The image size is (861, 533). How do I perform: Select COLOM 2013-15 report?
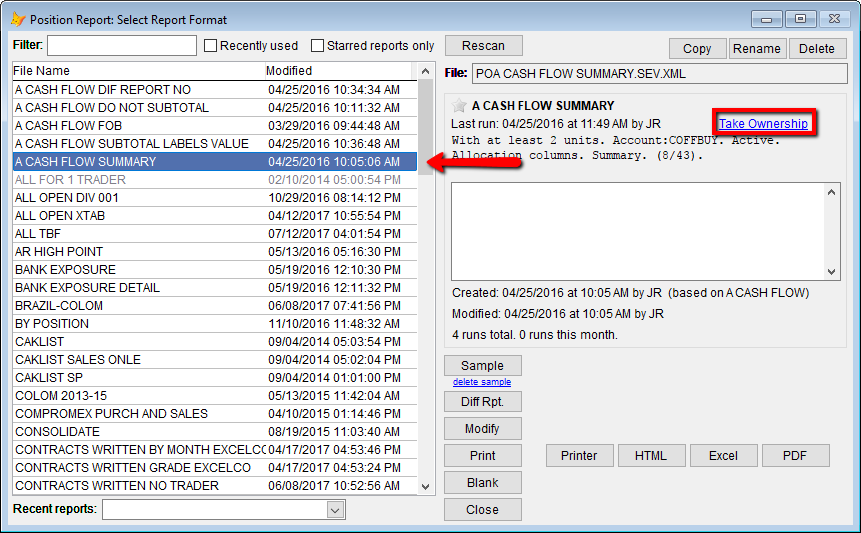pos(215,396)
